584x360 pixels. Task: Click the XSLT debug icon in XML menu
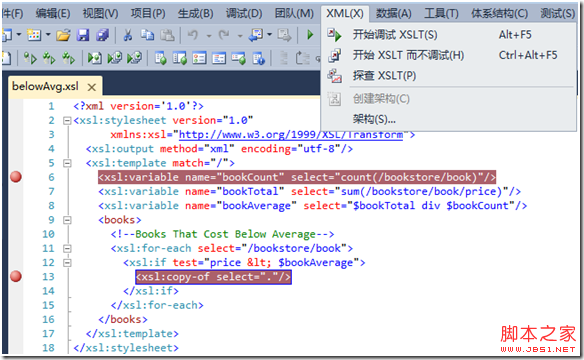(x=334, y=35)
